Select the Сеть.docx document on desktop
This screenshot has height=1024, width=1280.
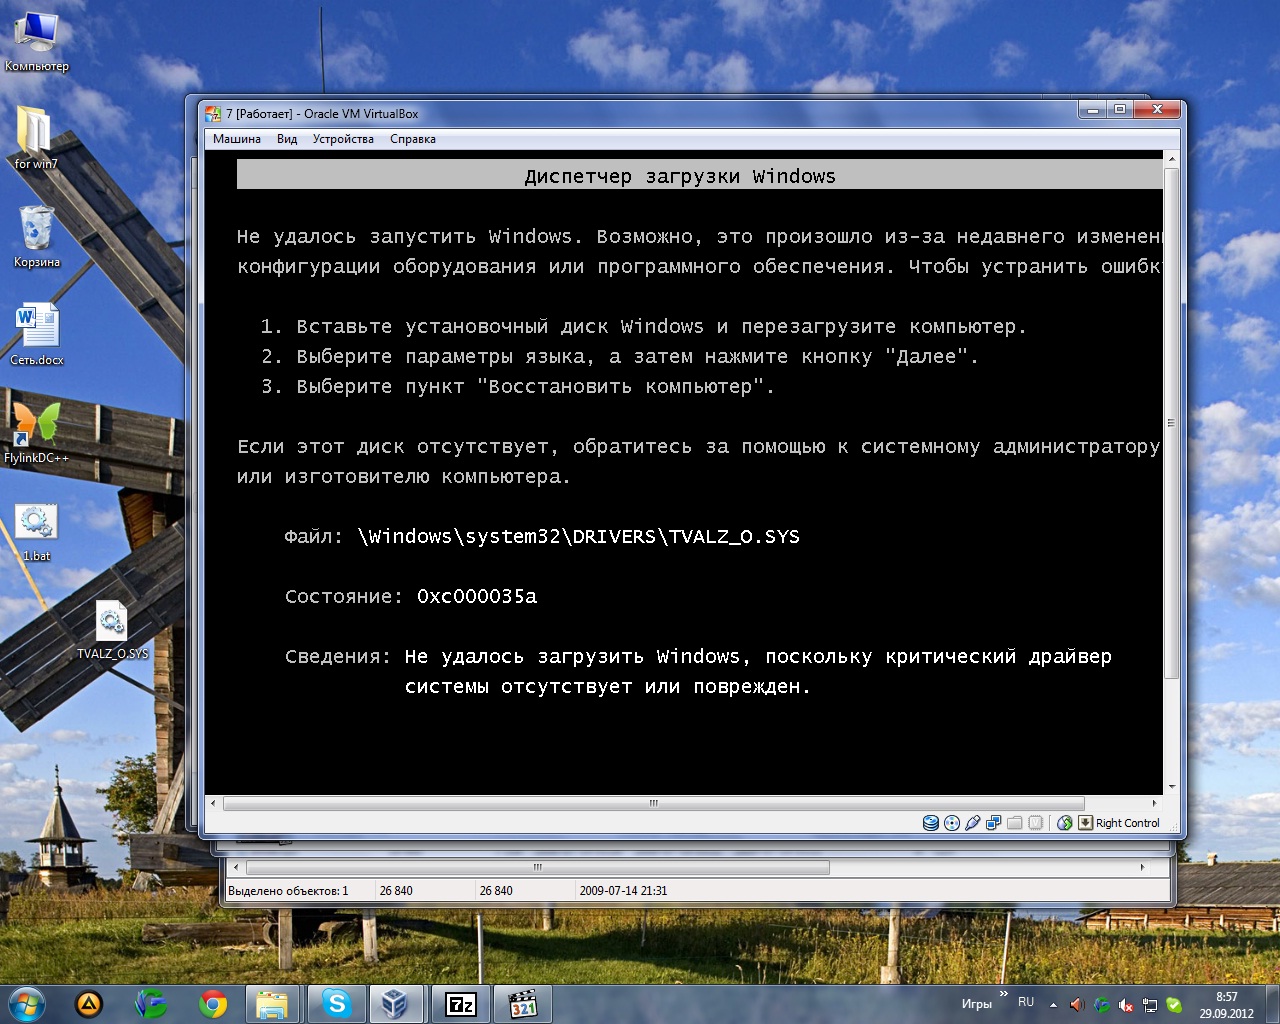coord(37,334)
